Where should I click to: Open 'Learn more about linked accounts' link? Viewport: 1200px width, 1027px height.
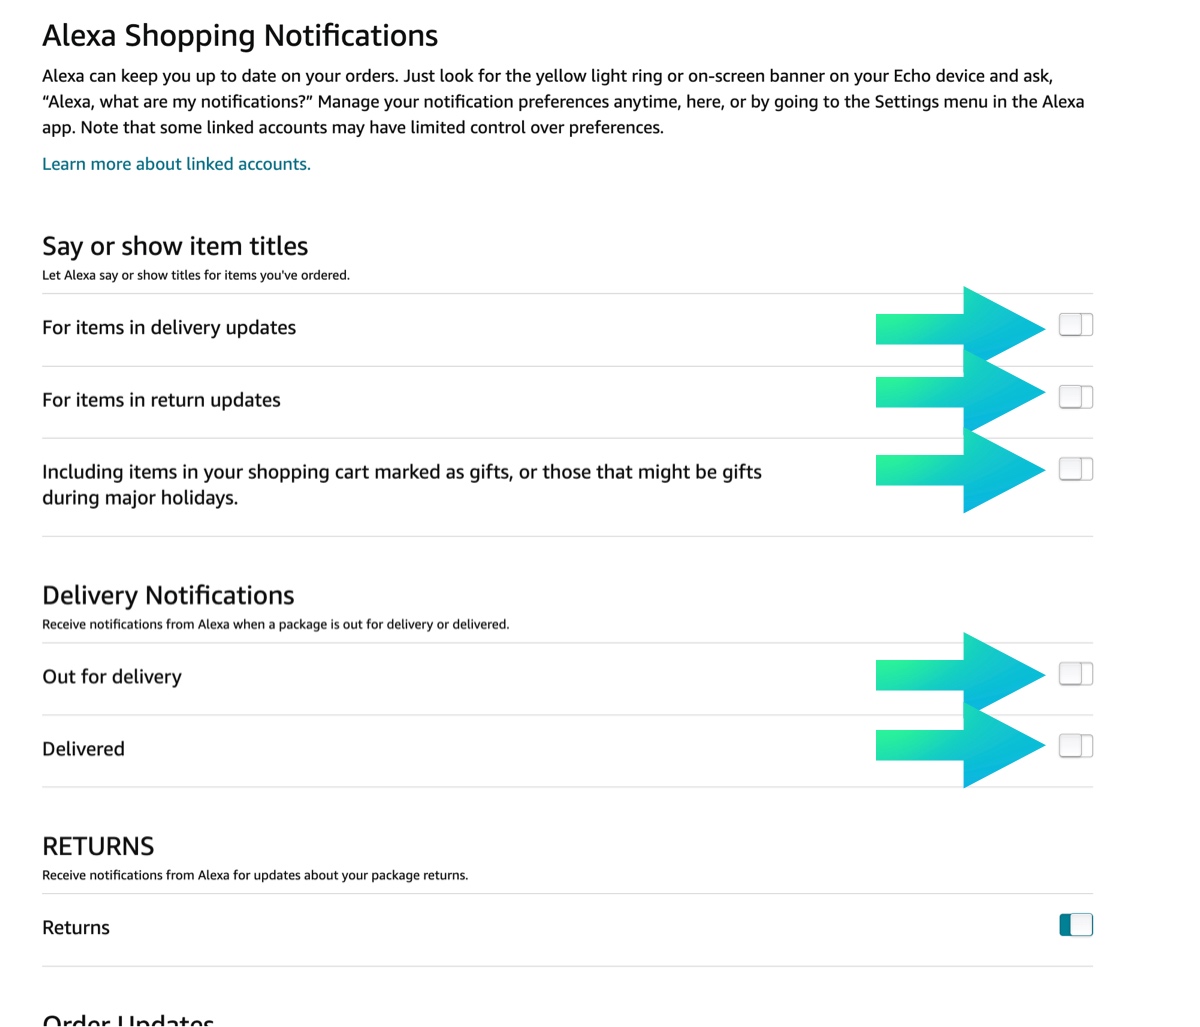[x=176, y=164]
